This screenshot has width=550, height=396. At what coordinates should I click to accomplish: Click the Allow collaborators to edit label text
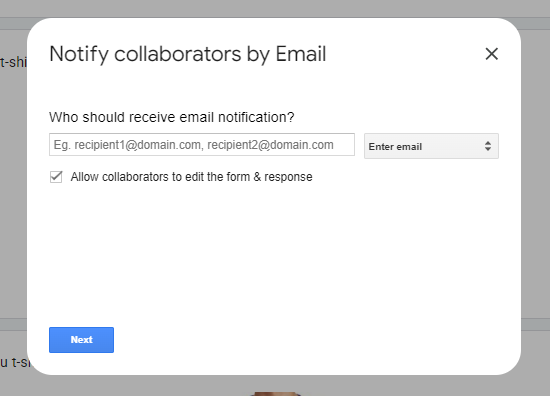pyautogui.click(x=191, y=177)
